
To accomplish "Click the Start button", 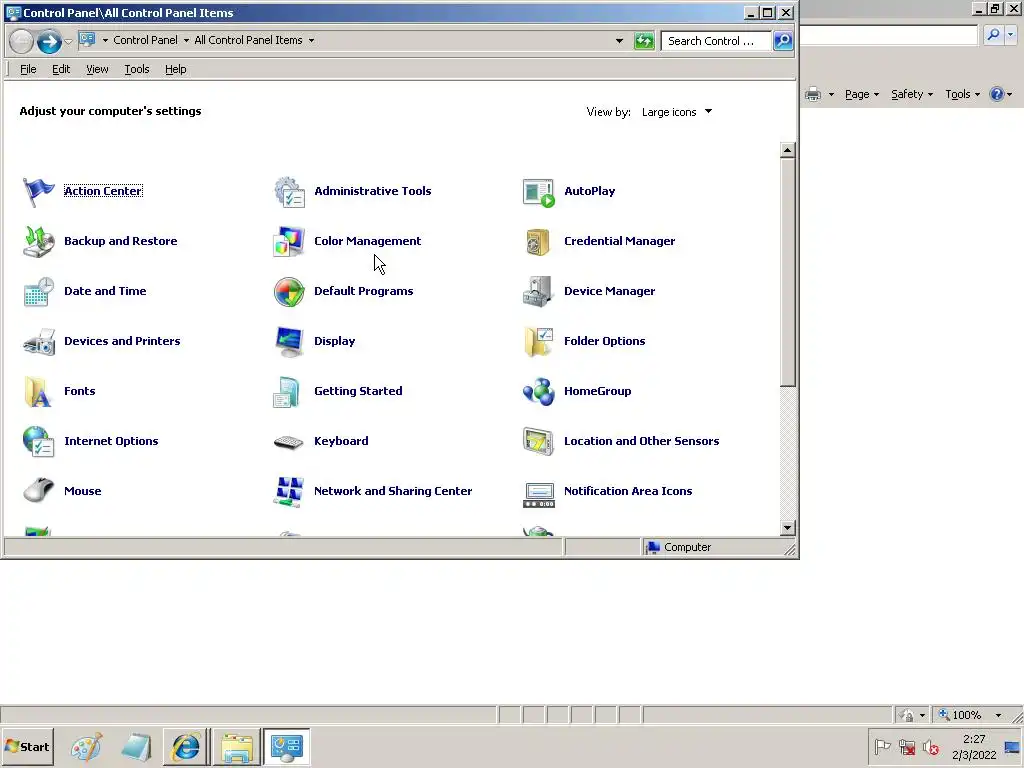I will pyautogui.click(x=27, y=747).
